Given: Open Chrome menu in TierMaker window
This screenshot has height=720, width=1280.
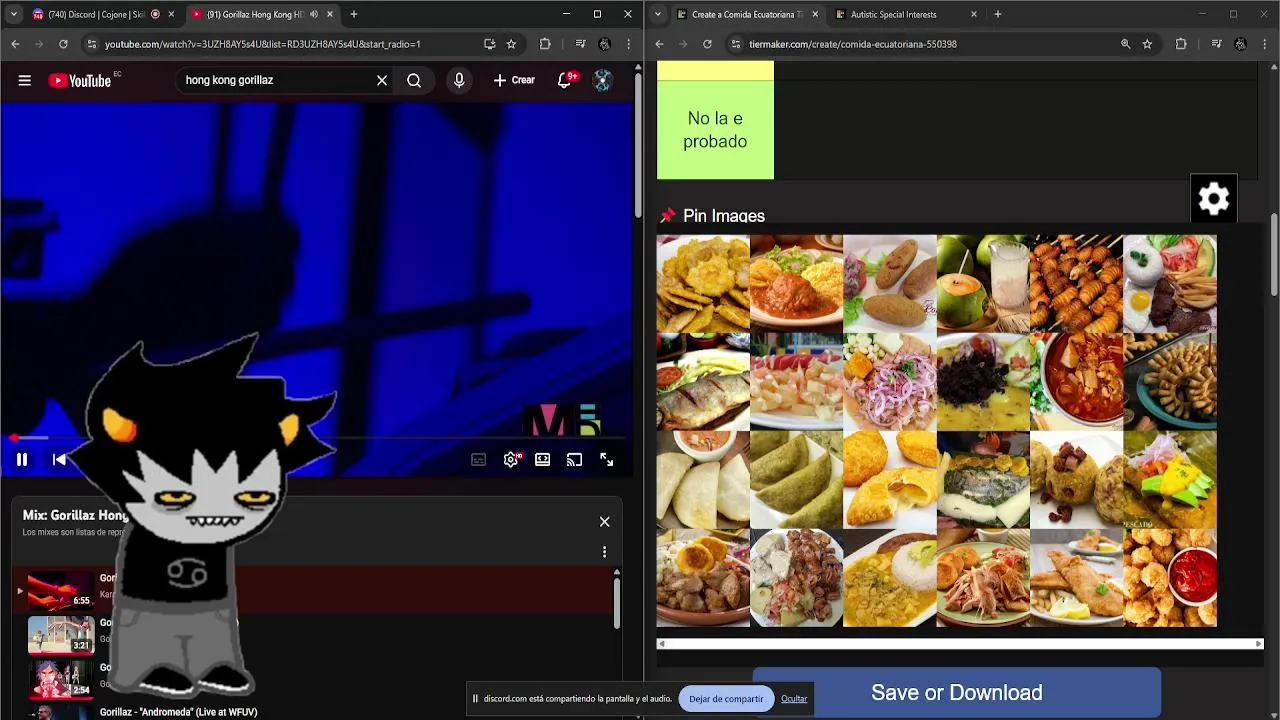Looking at the screenshot, I should tap(1264, 44).
